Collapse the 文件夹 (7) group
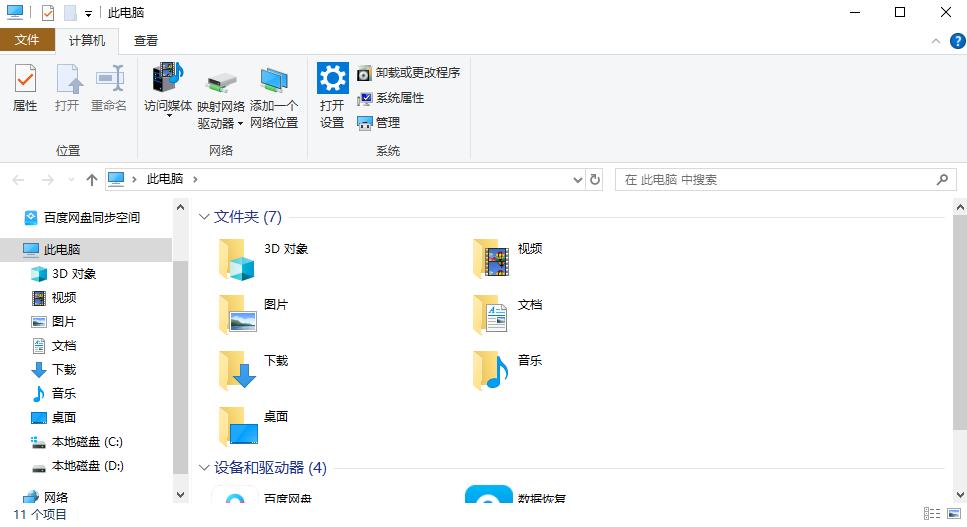Screen dimensions: 967x527 pos(204,217)
